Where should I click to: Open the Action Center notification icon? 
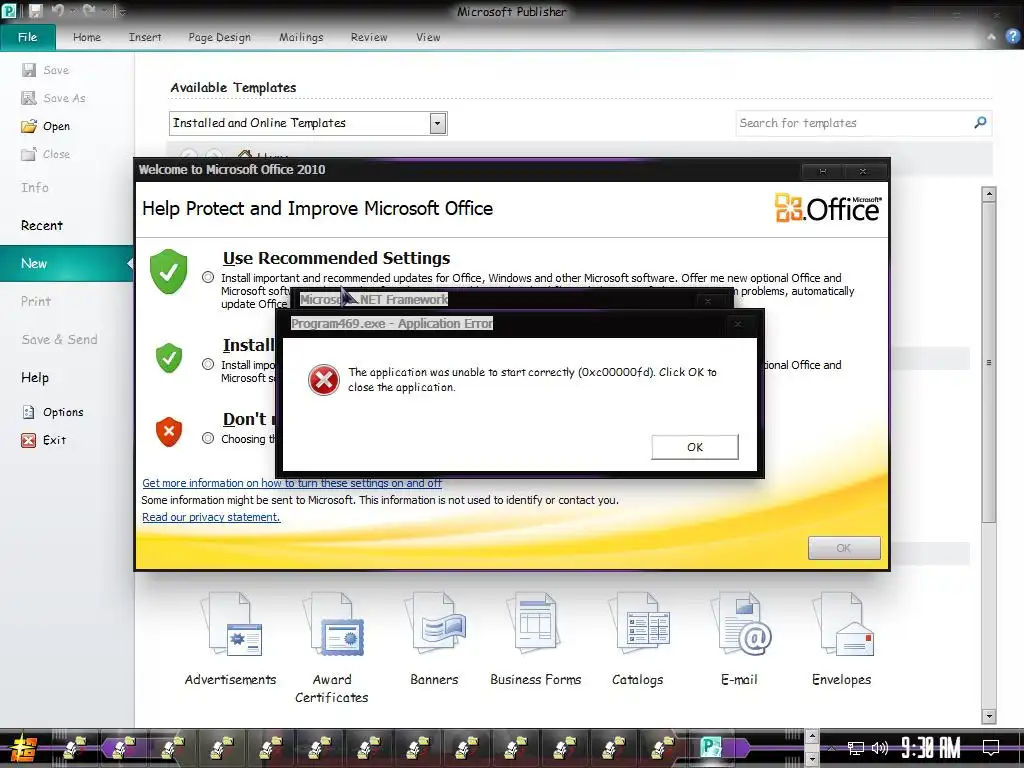(x=991, y=747)
